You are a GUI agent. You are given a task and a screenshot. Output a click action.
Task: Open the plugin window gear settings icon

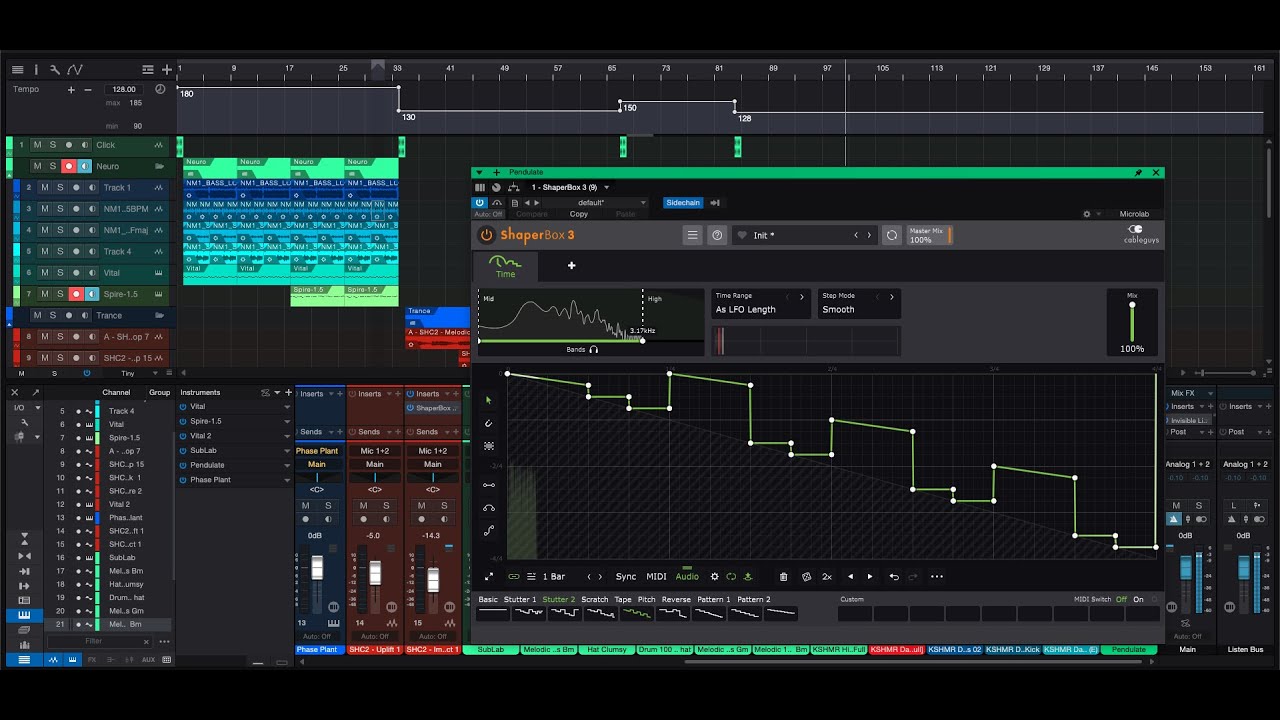(1087, 214)
